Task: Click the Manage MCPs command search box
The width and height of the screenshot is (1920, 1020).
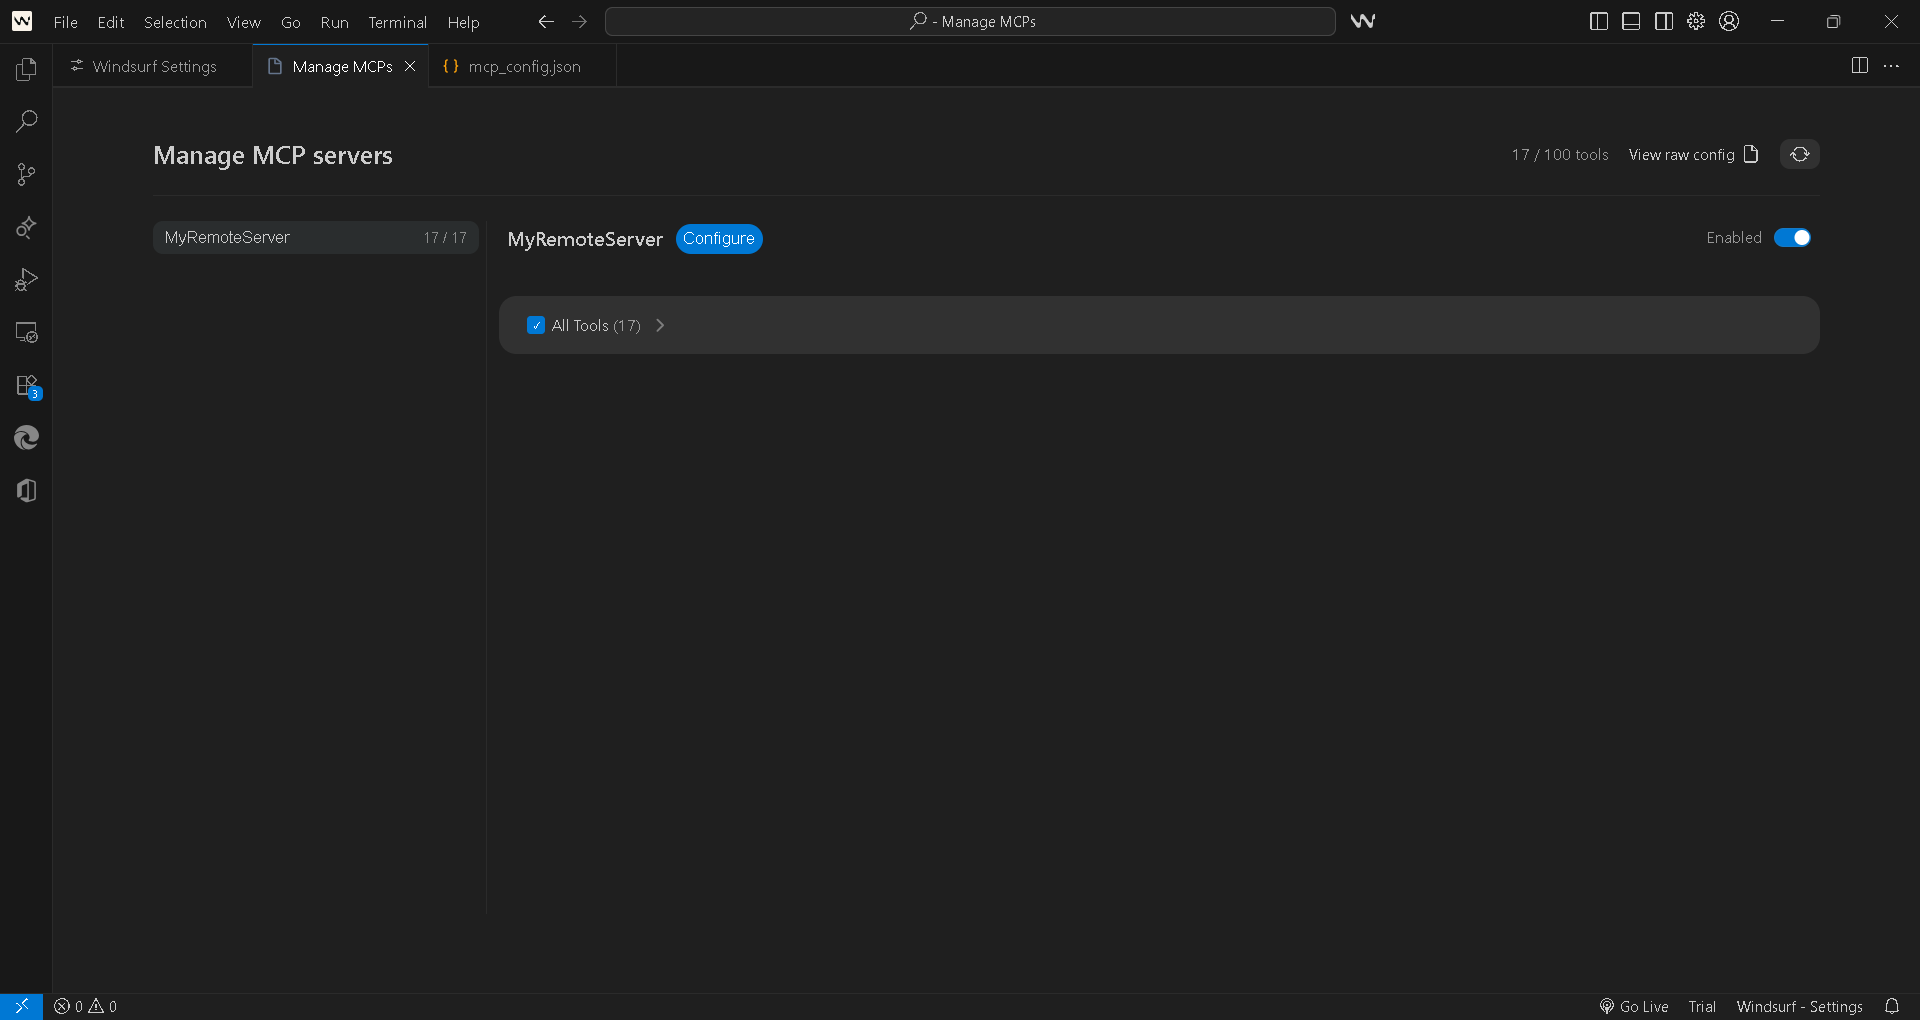Action: coord(970,21)
